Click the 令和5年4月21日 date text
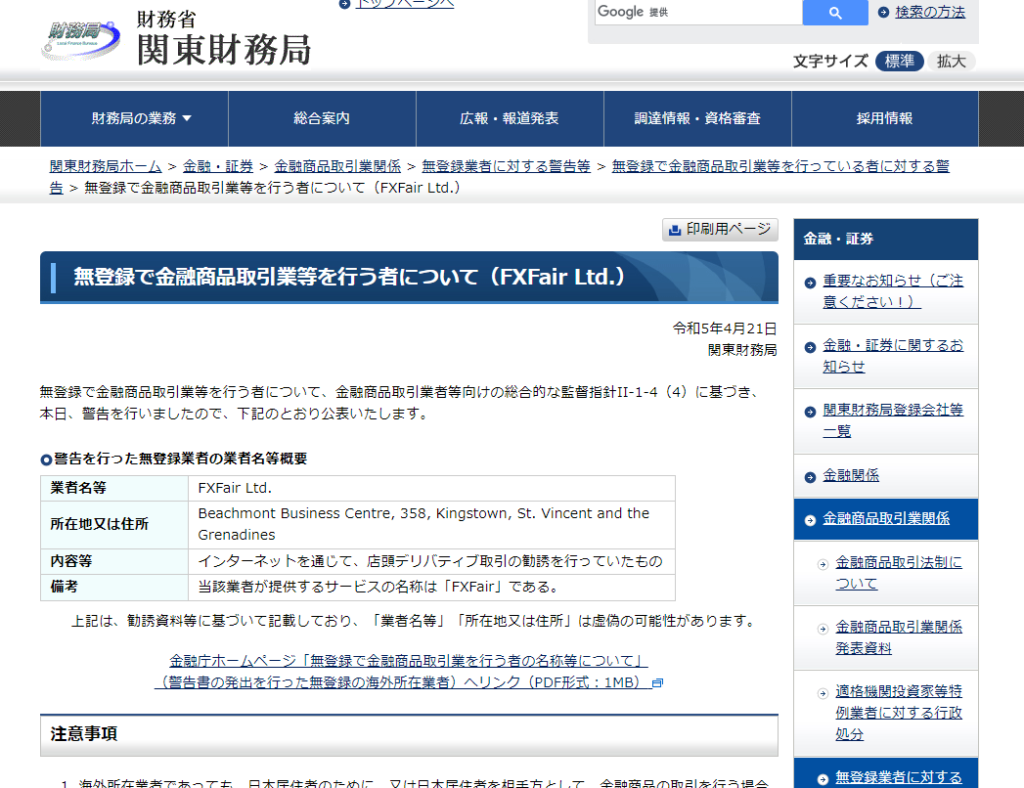 tap(725, 328)
